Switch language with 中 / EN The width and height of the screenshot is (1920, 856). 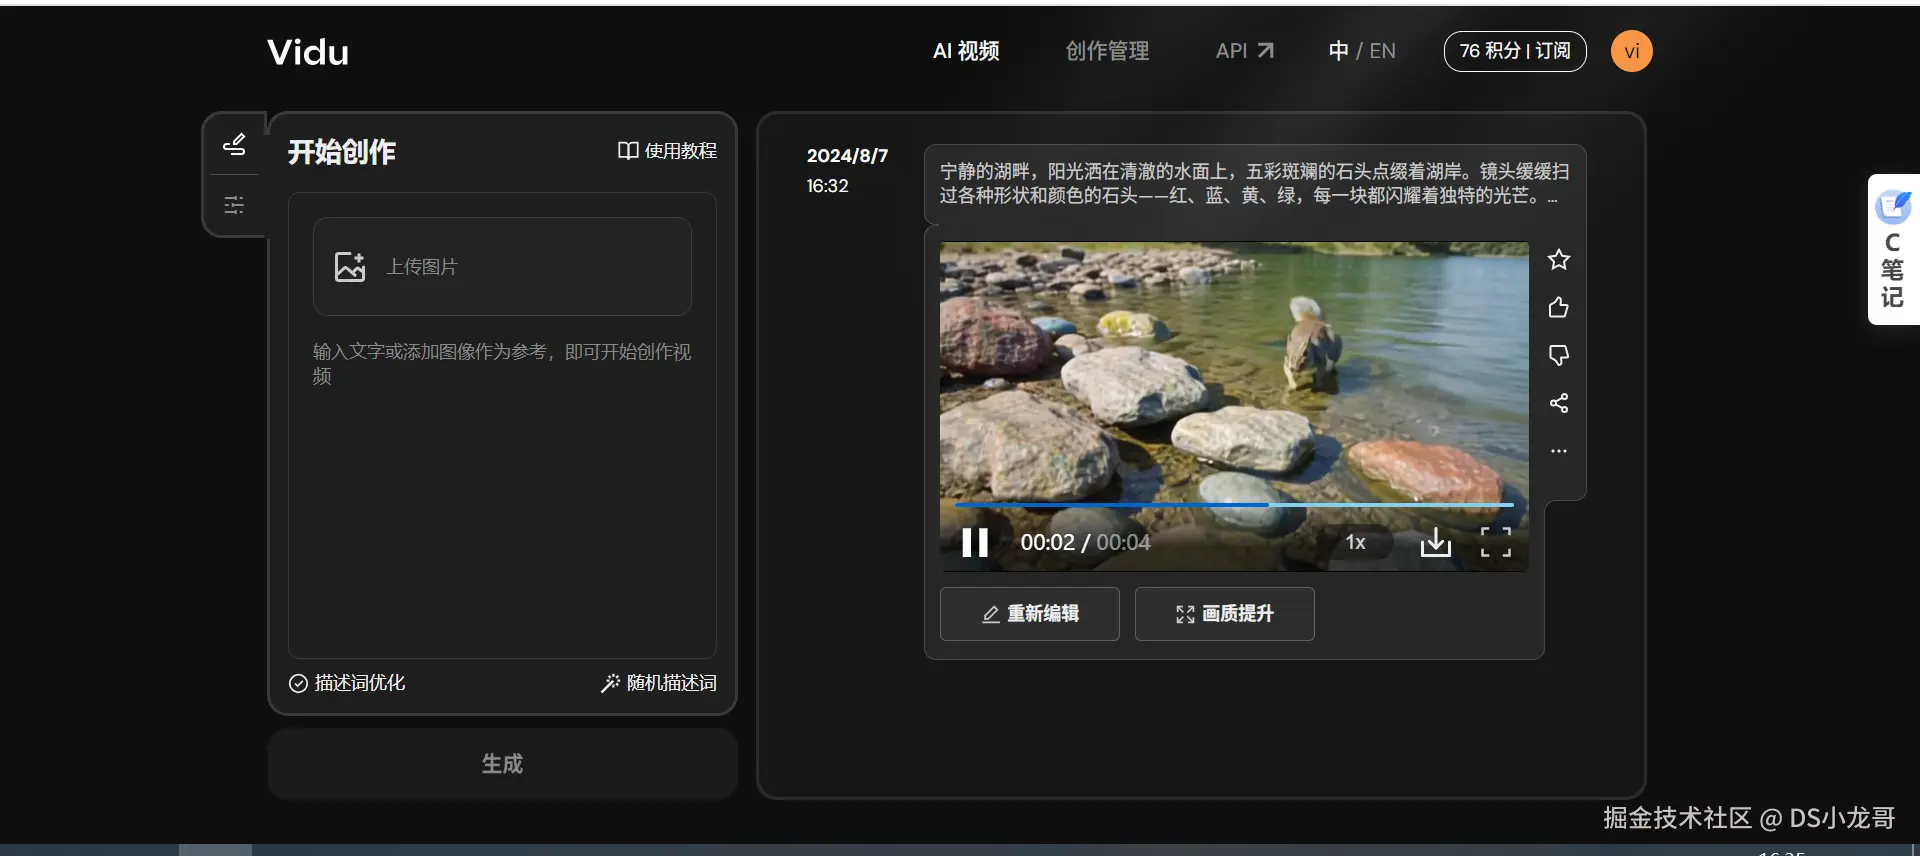click(1362, 51)
